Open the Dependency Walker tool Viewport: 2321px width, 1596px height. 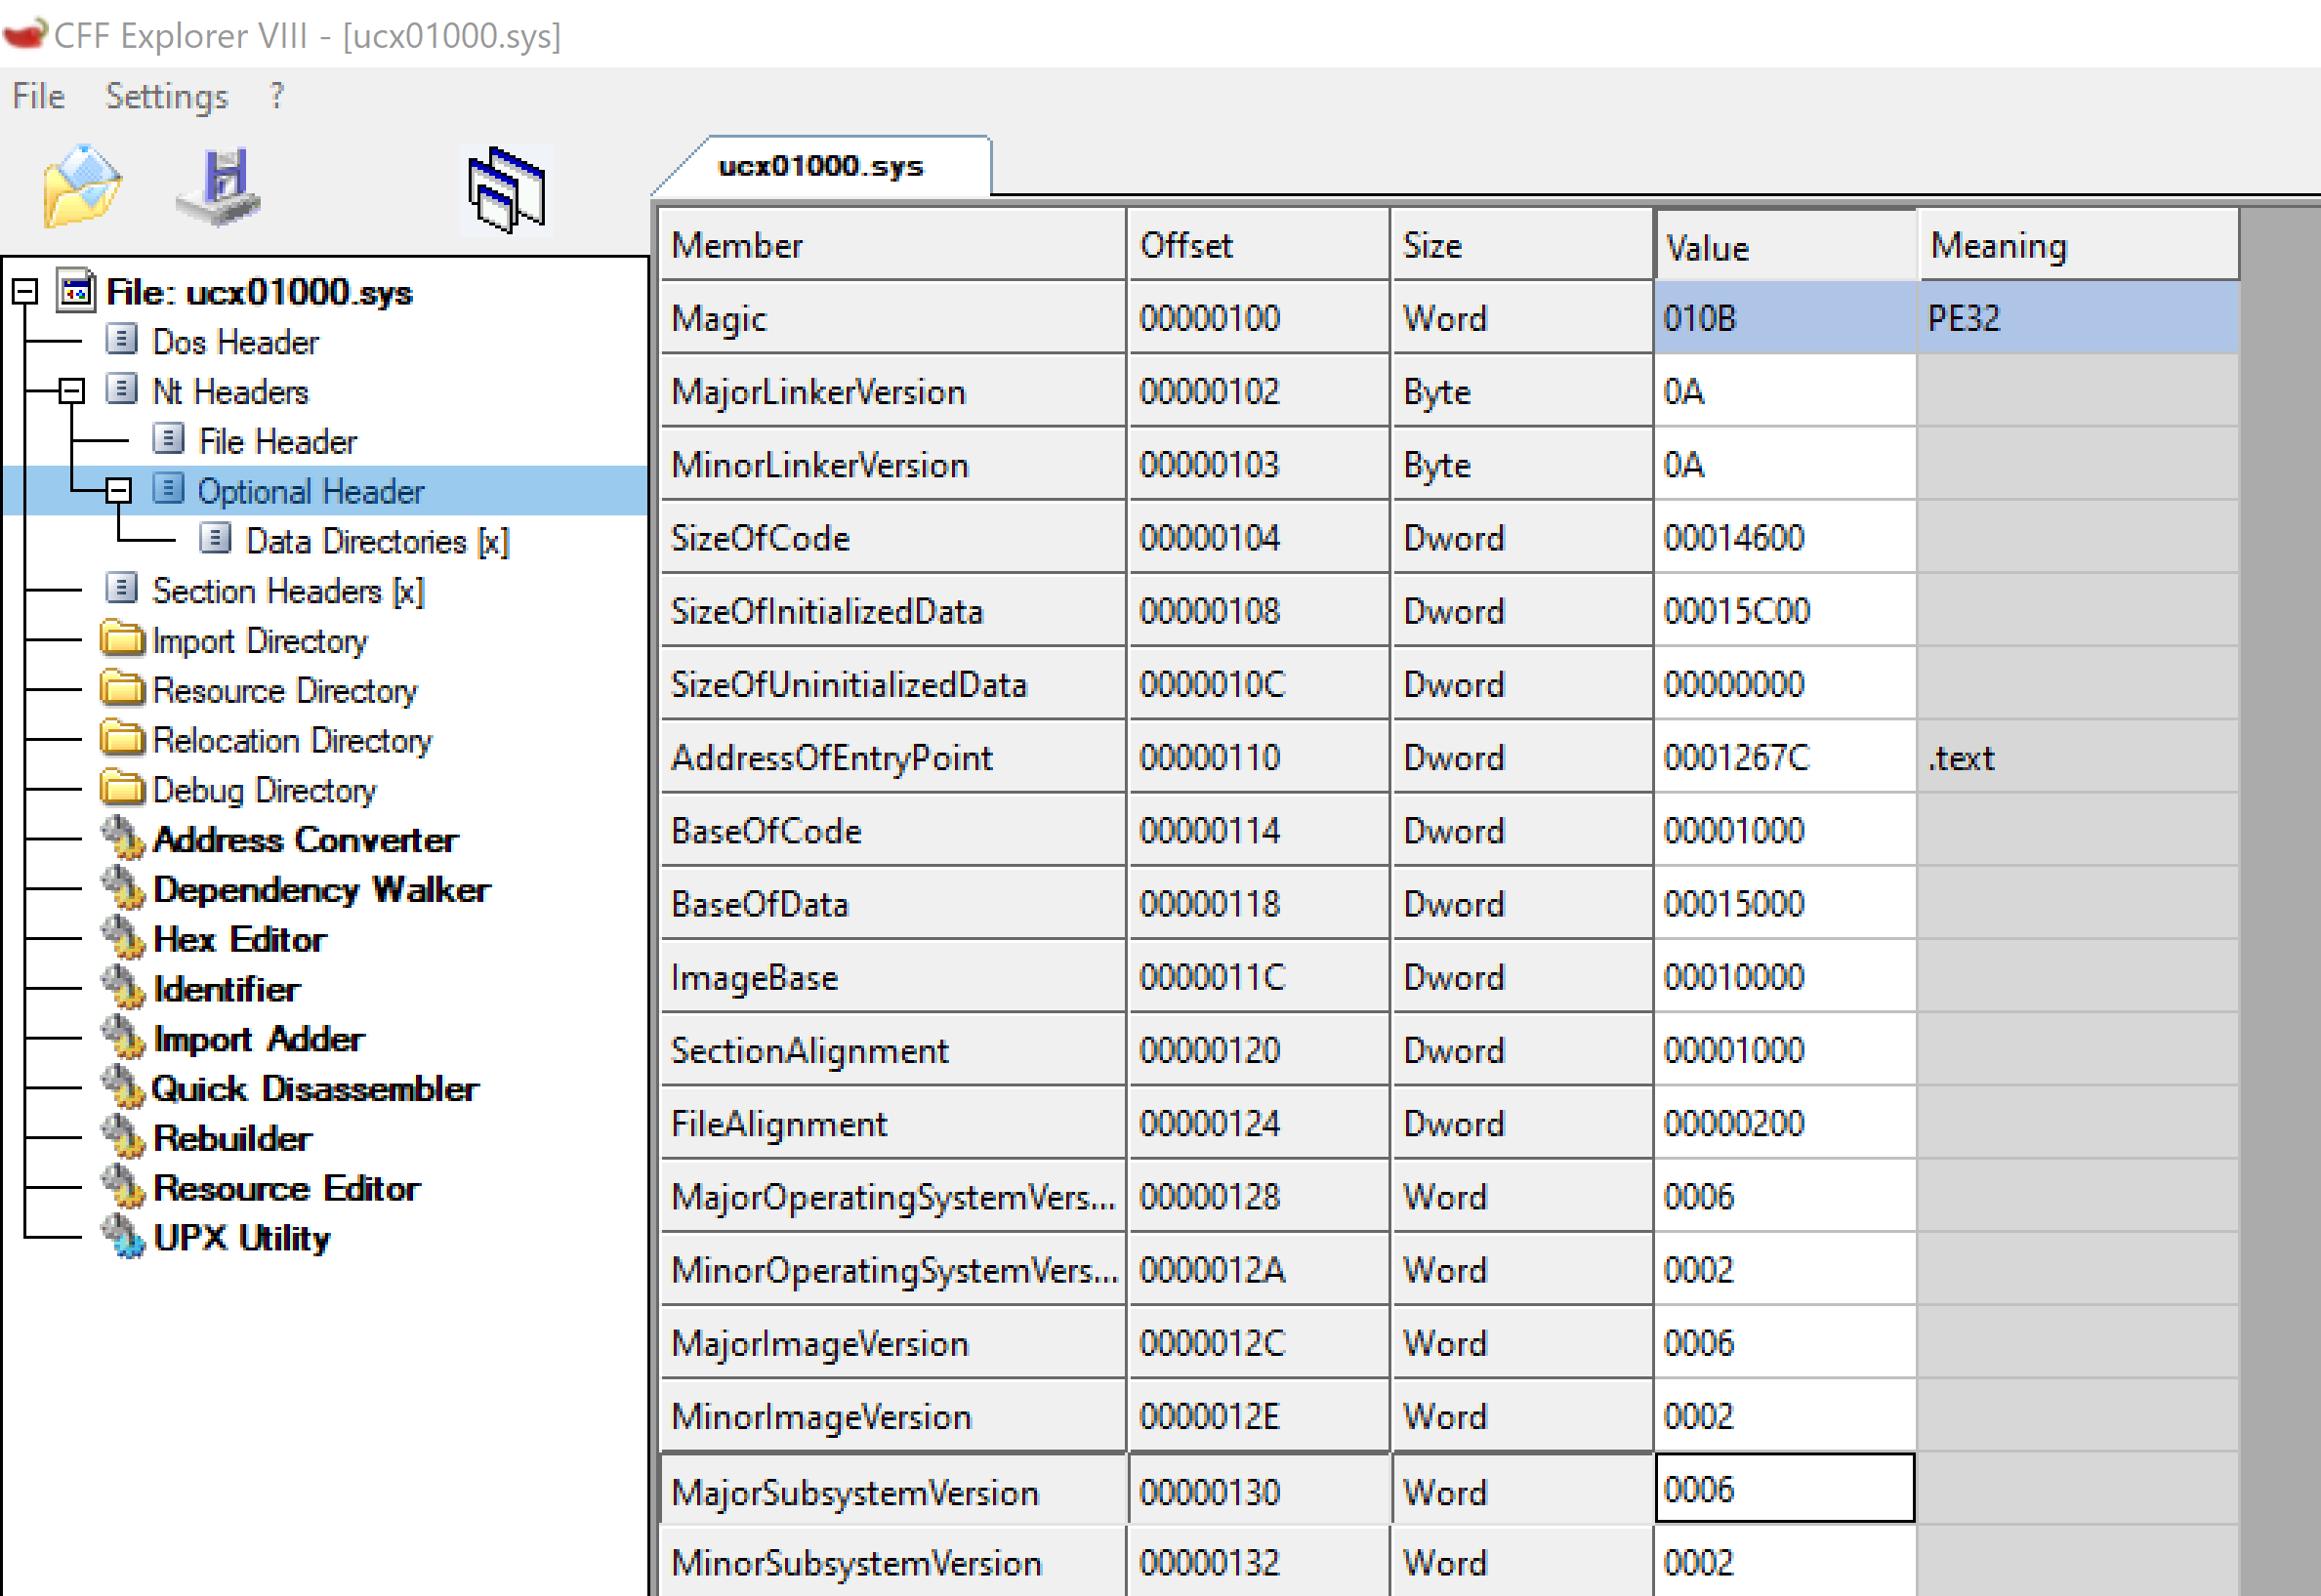click(320, 889)
